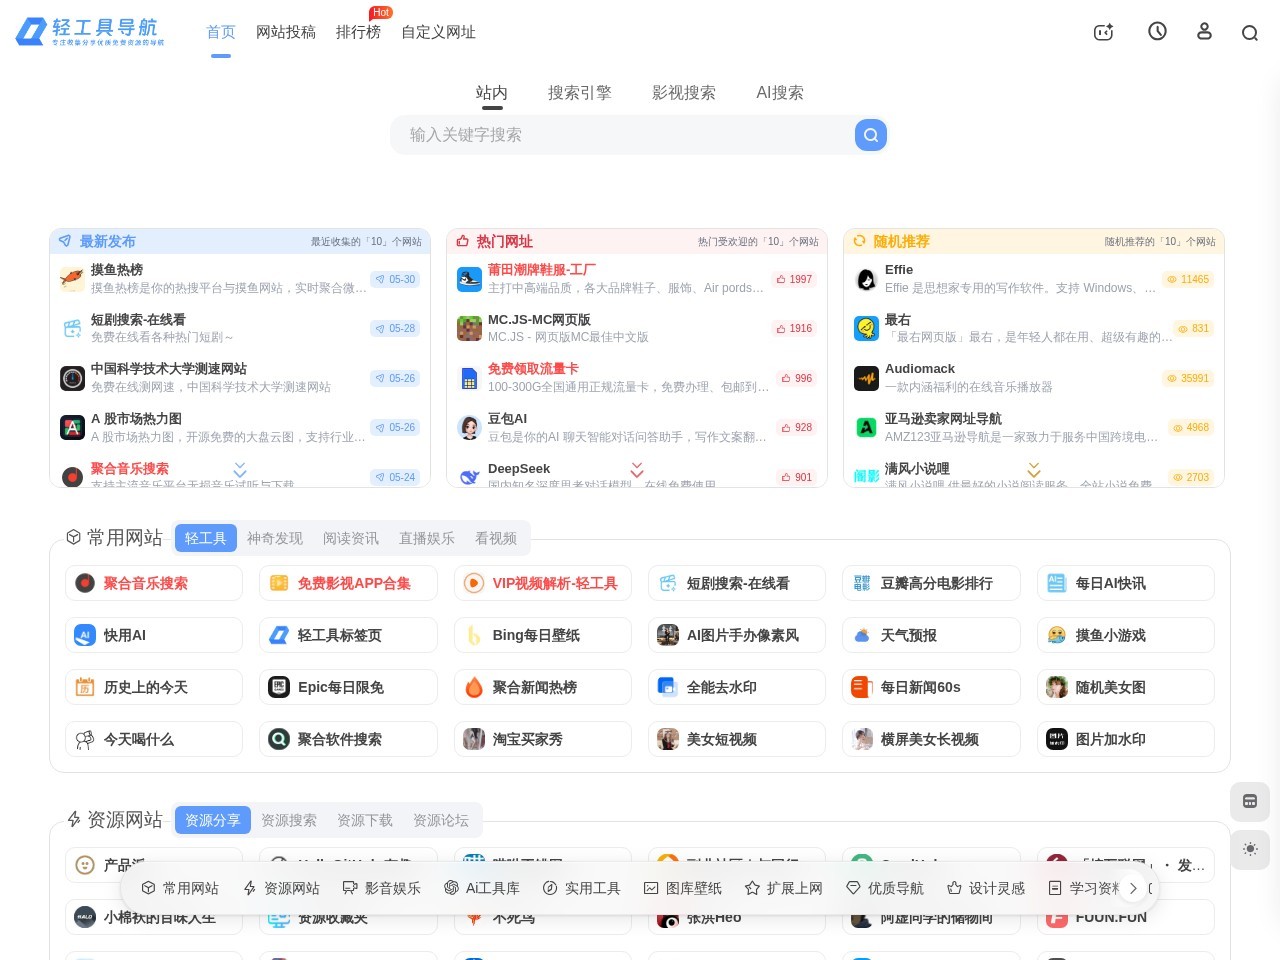The height and width of the screenshot is (960, 1280).
Task: Open the Epic每日限免 card
Action: [x=348, y=687]
